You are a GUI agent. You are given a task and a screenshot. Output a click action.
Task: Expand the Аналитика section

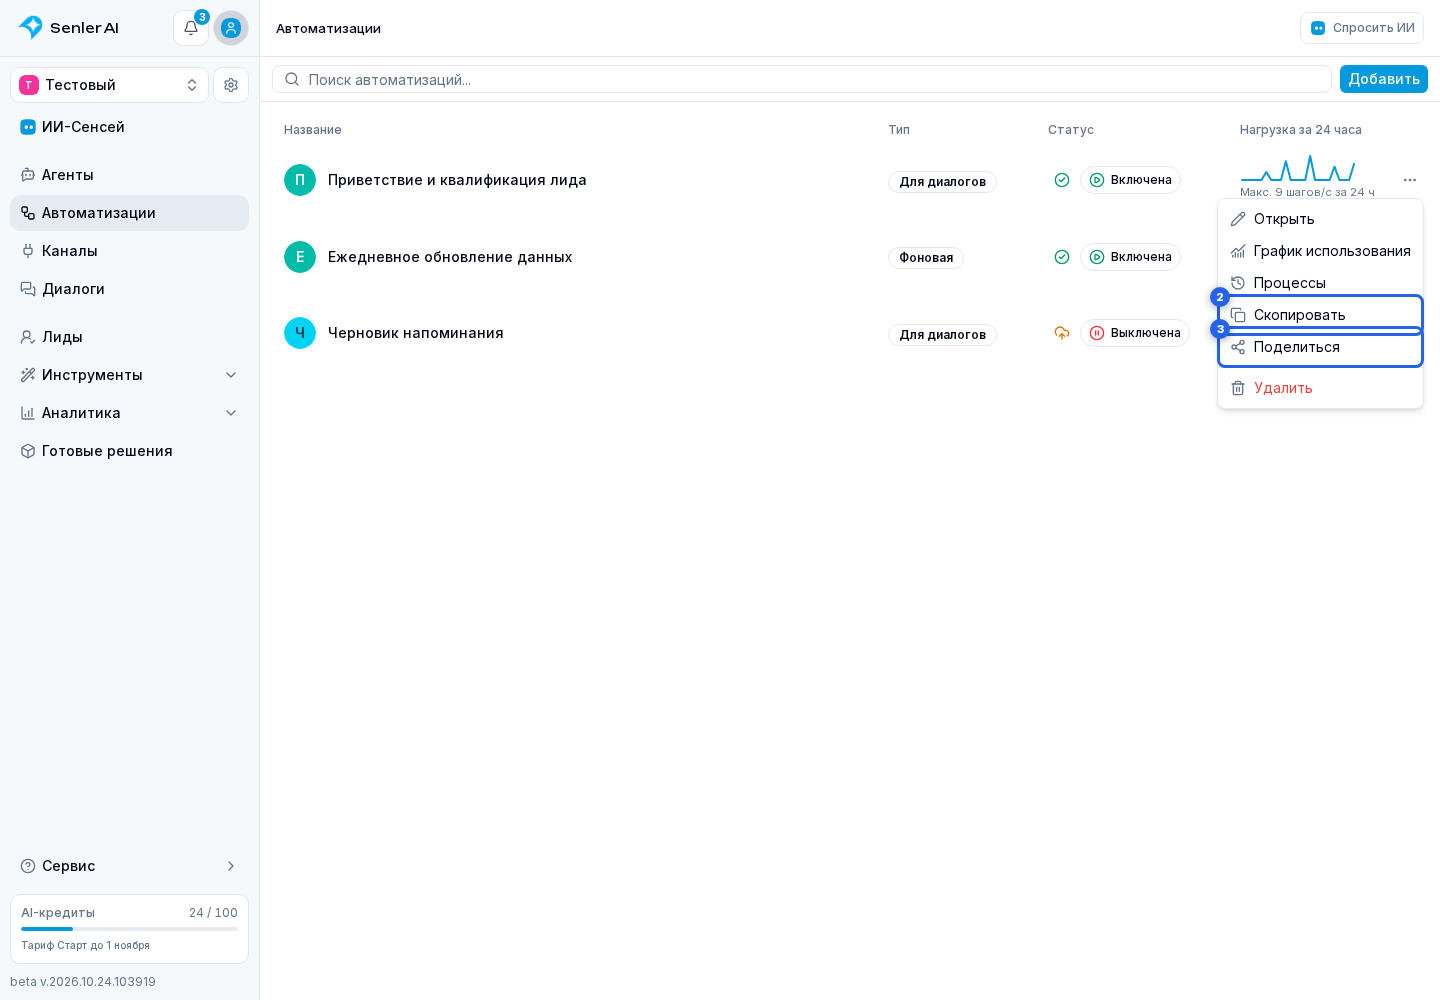pos(129,413)
